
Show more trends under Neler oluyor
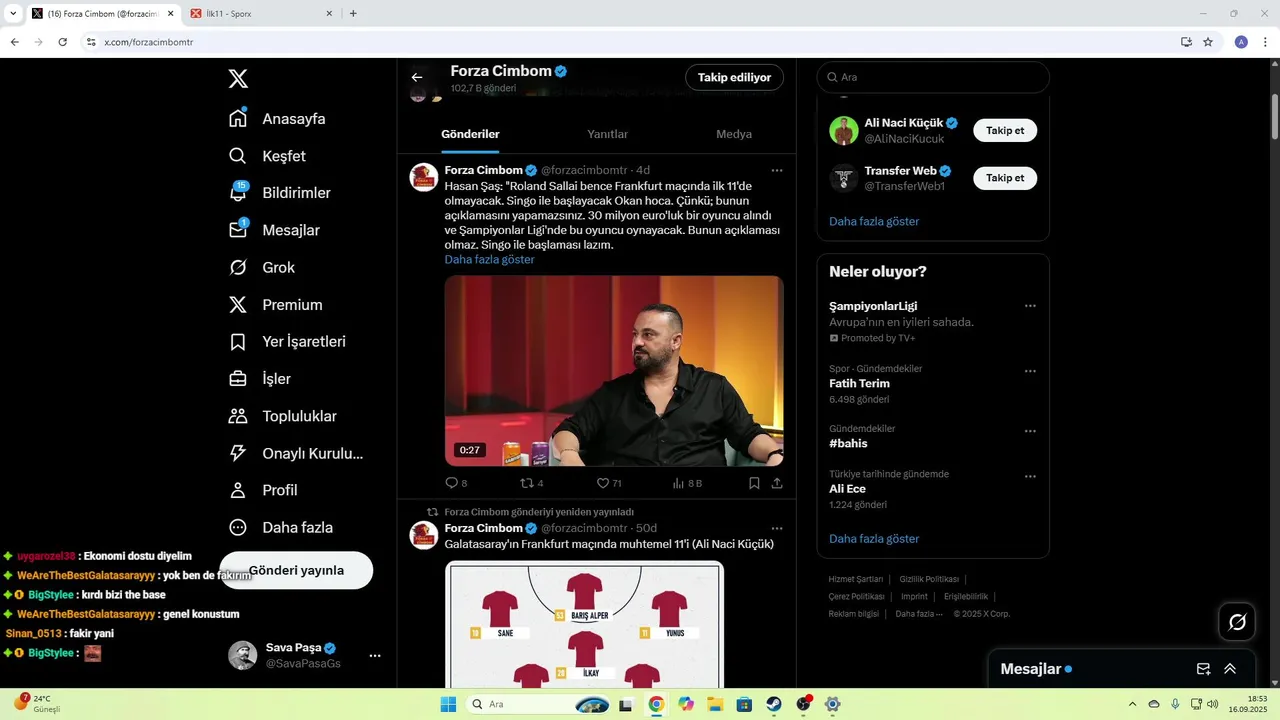874,538
